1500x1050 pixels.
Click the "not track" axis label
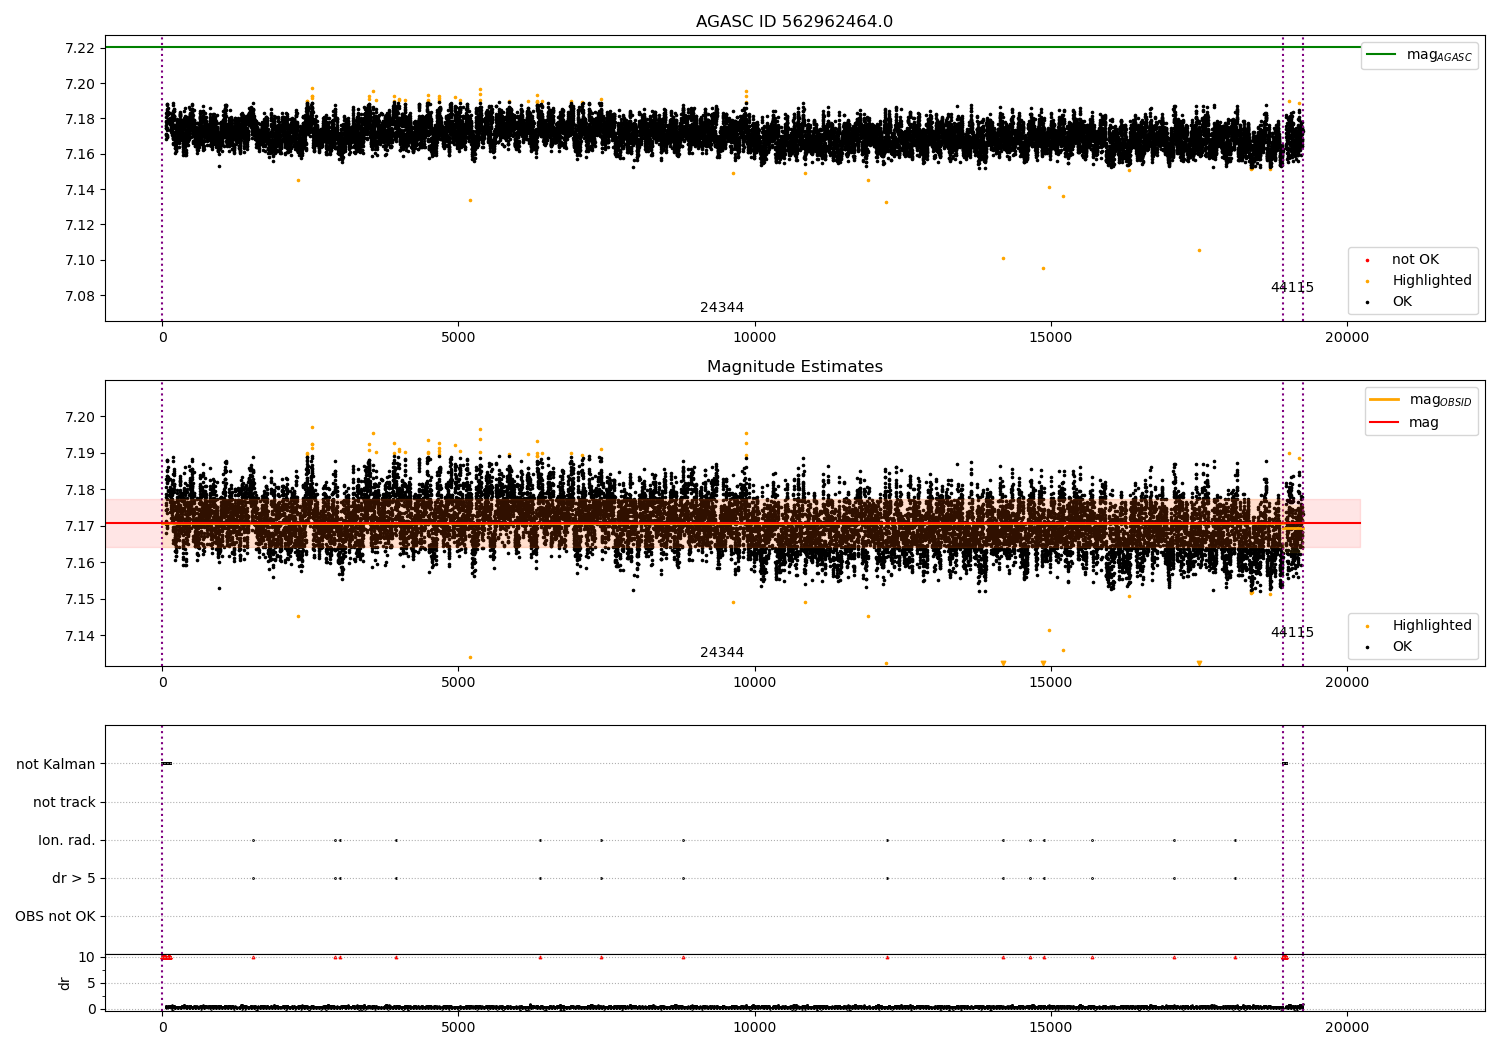coord(64,802)
